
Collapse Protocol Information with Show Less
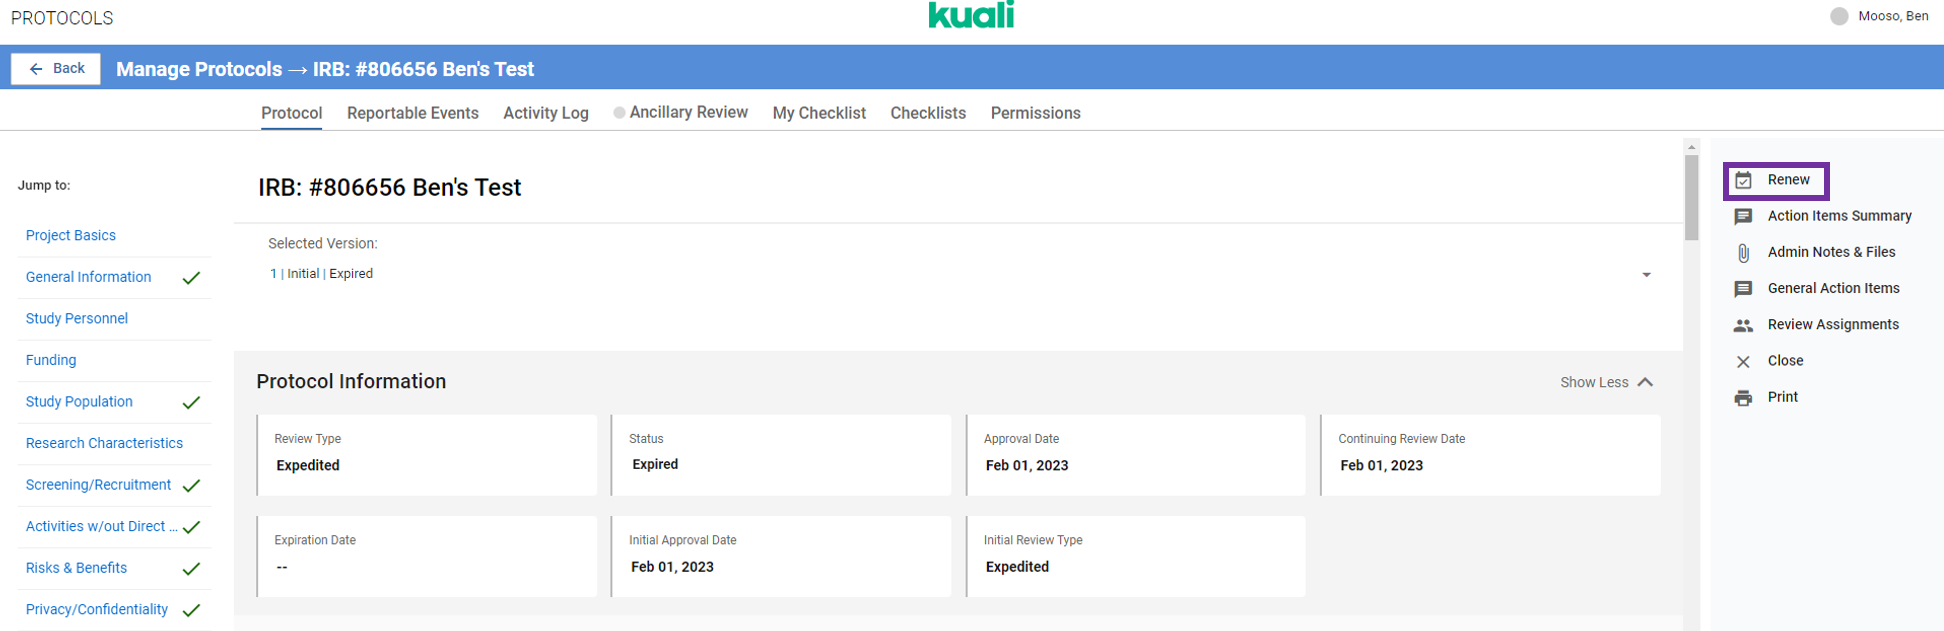pos(1606,382)
